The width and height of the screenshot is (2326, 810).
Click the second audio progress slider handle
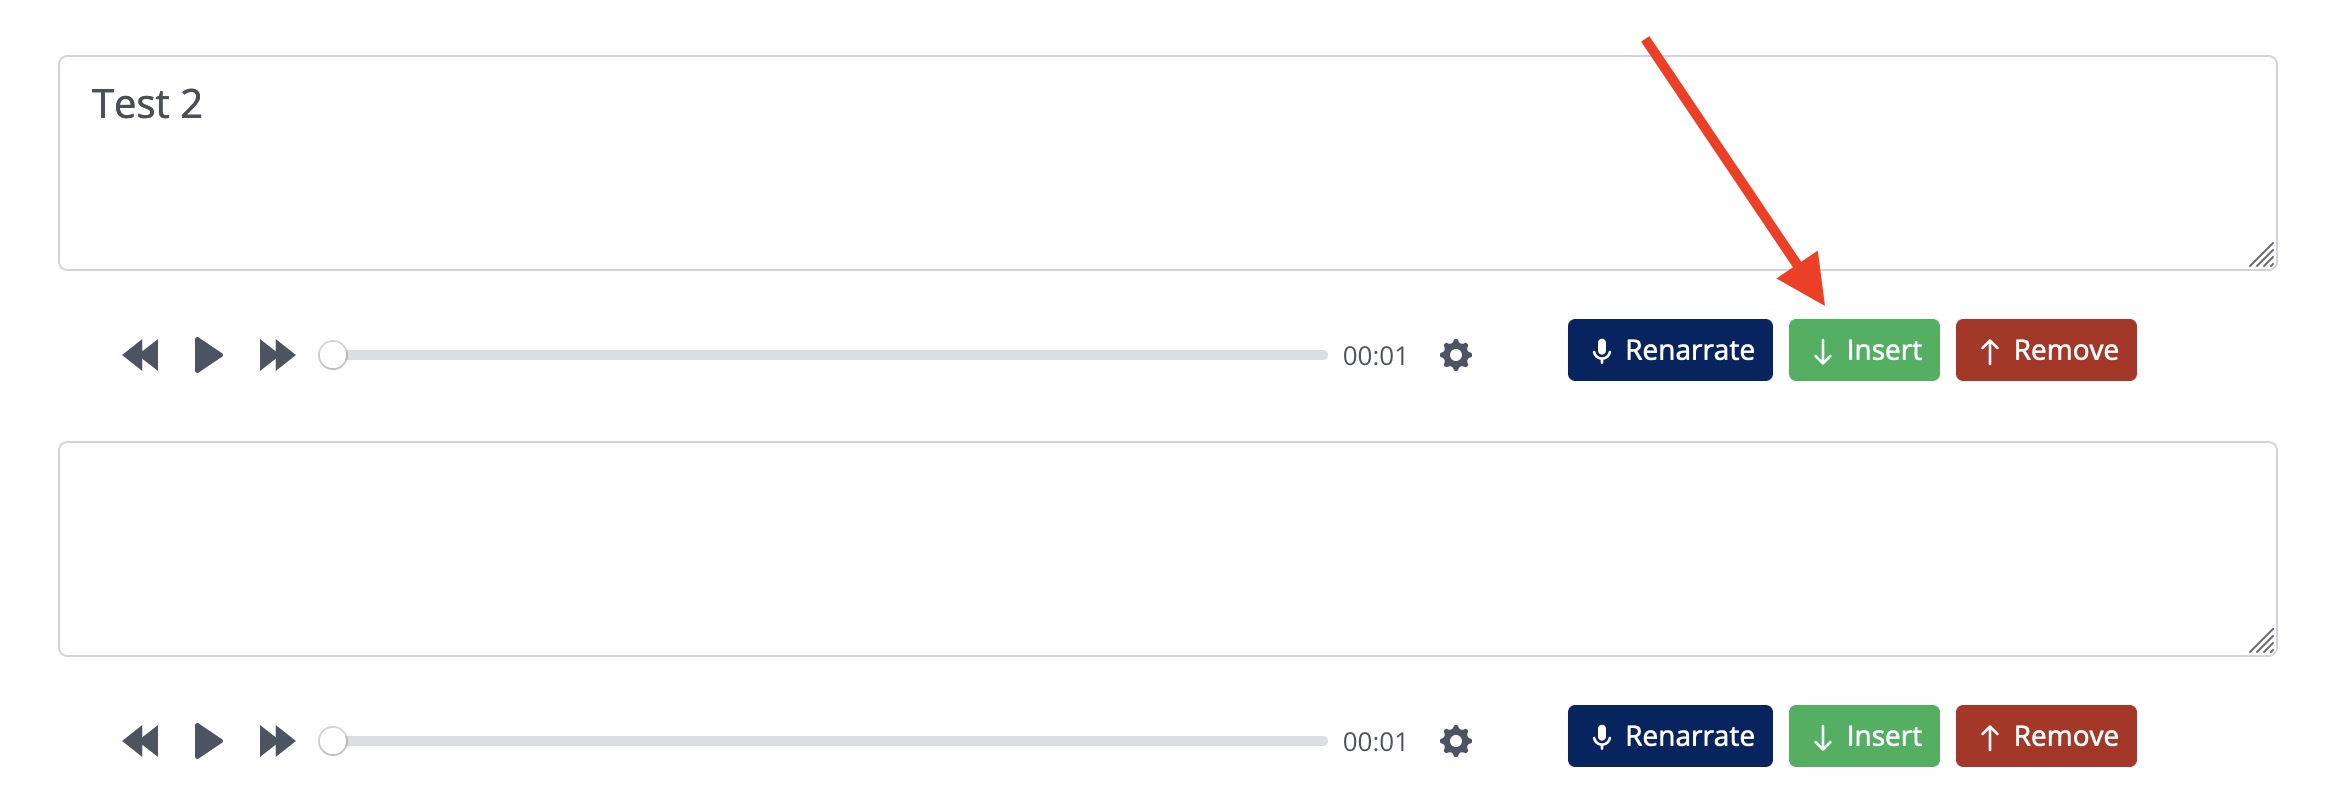[333, 741]
